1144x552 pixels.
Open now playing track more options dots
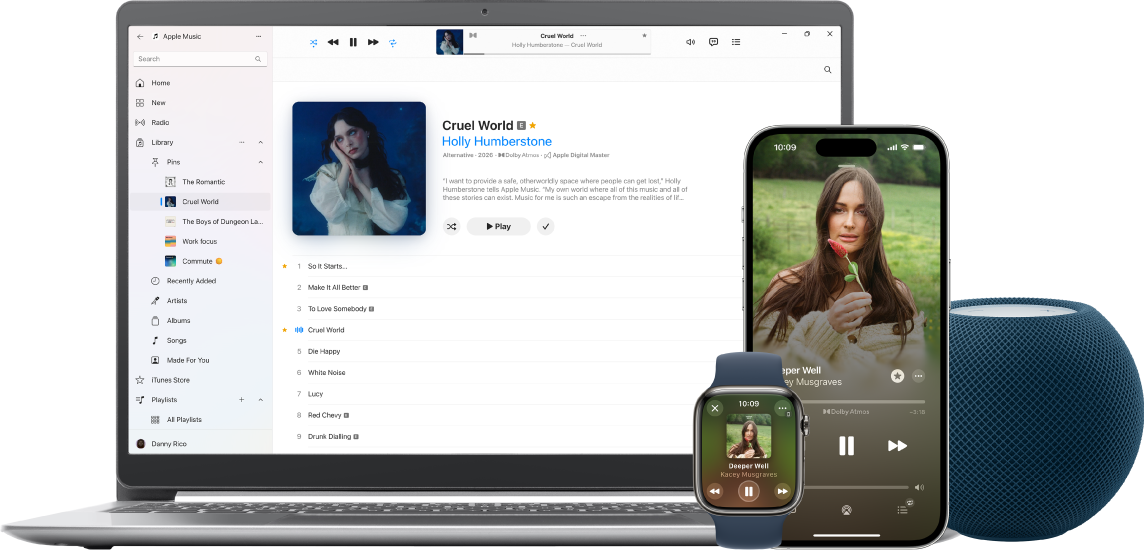tap(583, 36)
